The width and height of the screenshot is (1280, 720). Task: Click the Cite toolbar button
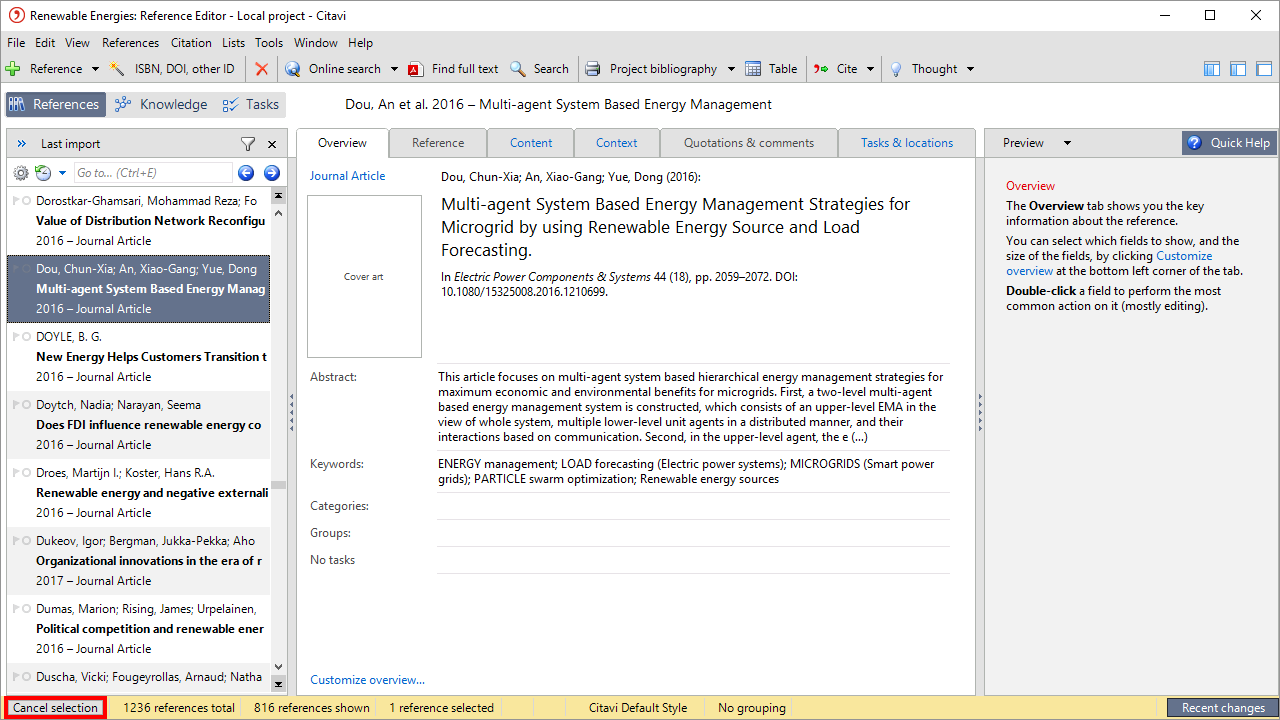[x=836, y=69]
